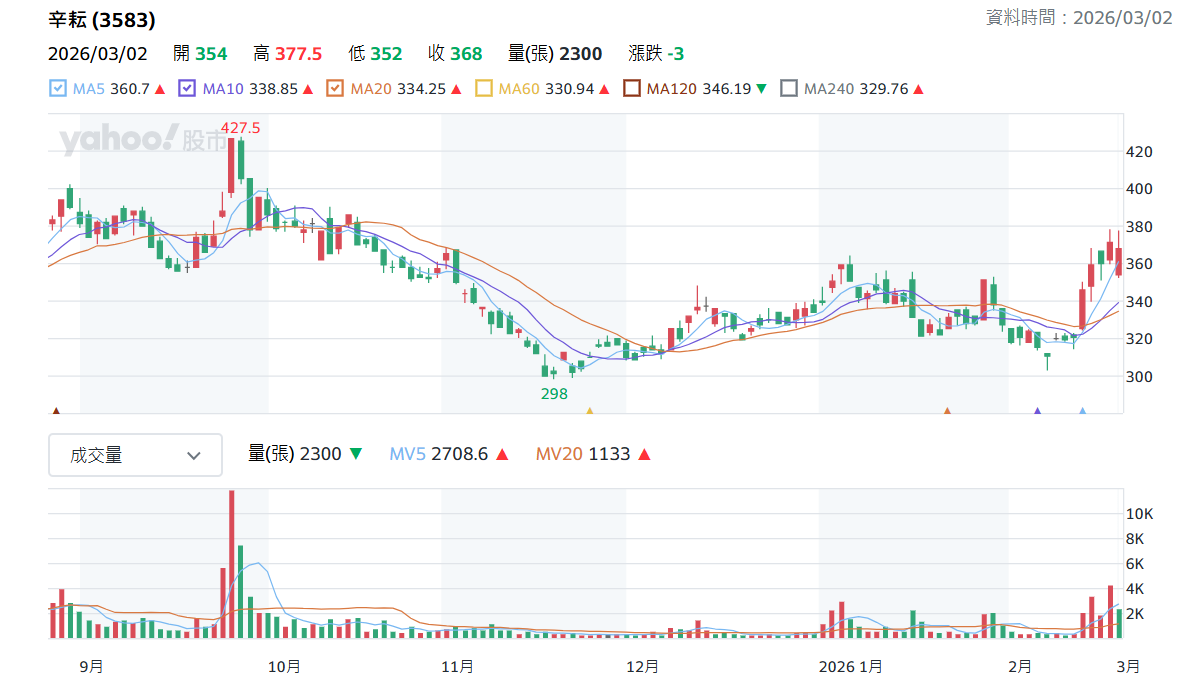The image size is (1191, 685).
Task: Select the tallest red volume bar
Action: pos(232,564)
